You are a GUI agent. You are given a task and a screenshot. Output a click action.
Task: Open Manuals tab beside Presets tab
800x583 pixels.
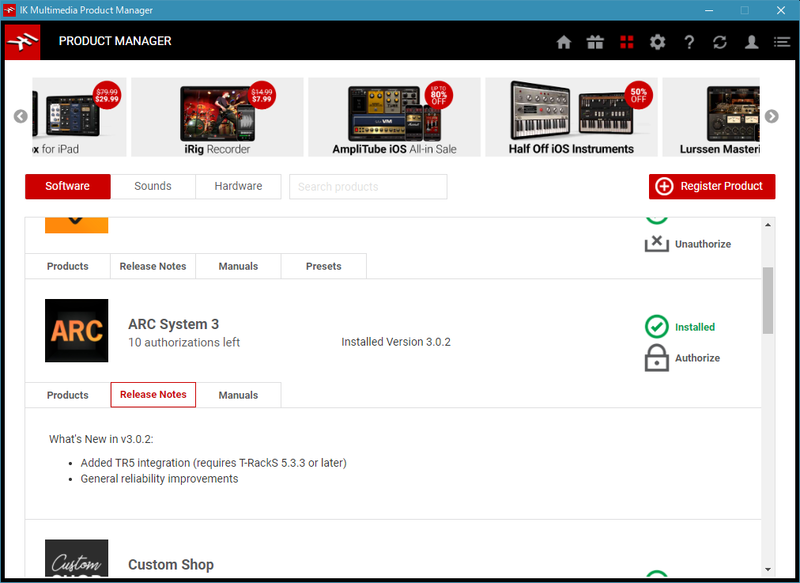[x=238, y=266]
